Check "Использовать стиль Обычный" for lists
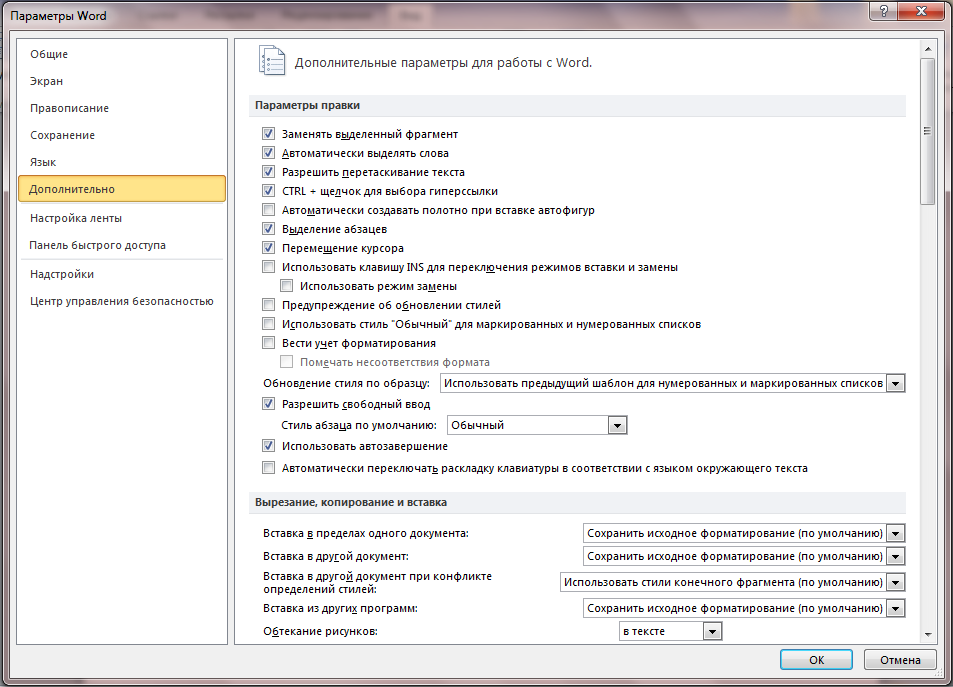Image resolution: width=953 pixels, height=687 pixels. point(268,323)
